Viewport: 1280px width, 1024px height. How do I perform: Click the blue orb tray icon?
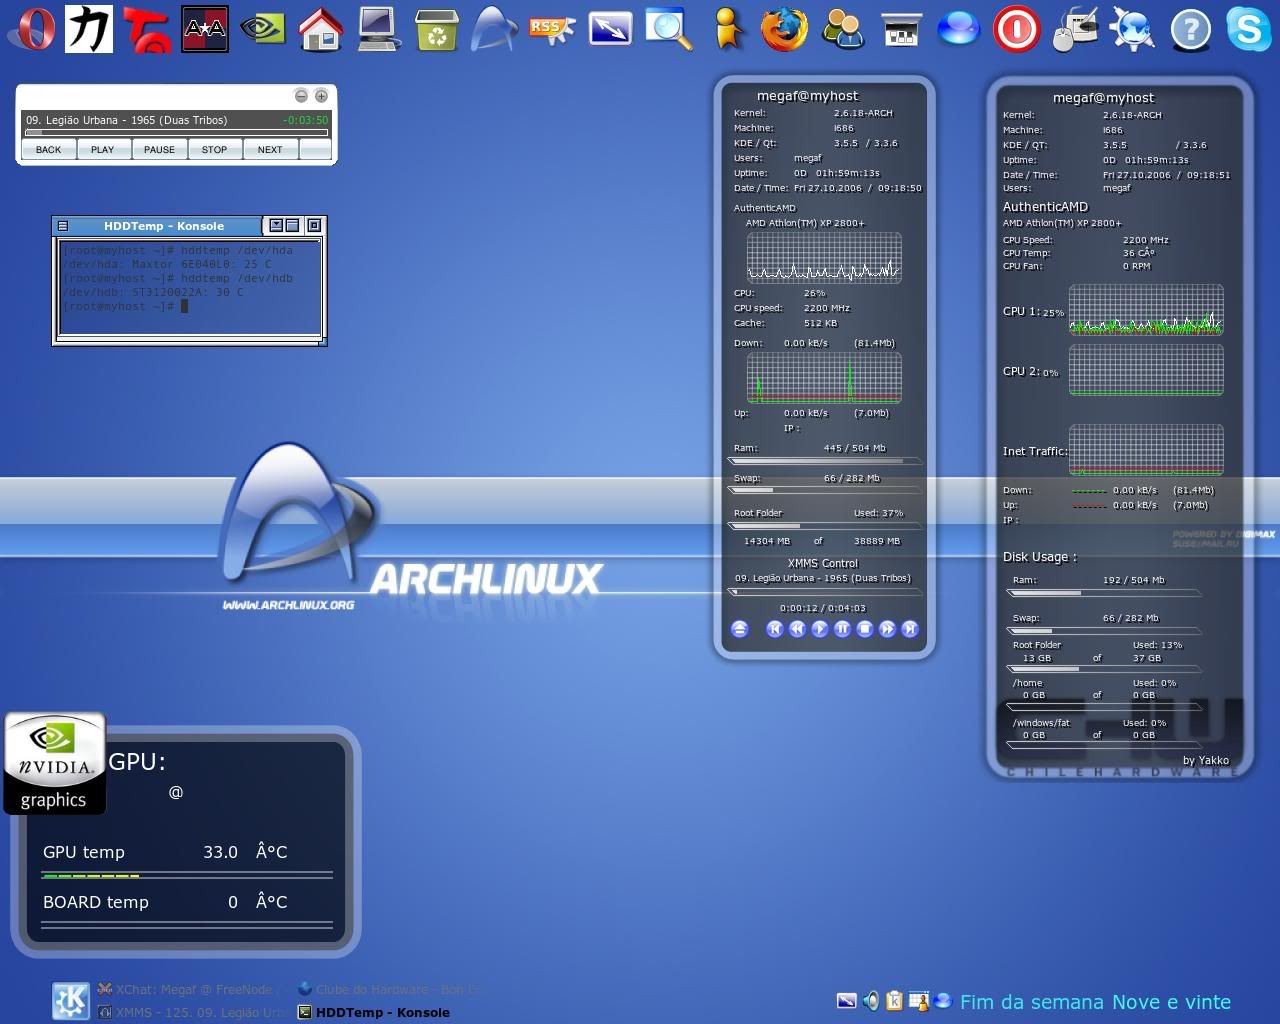click(x=942, y=1000)
